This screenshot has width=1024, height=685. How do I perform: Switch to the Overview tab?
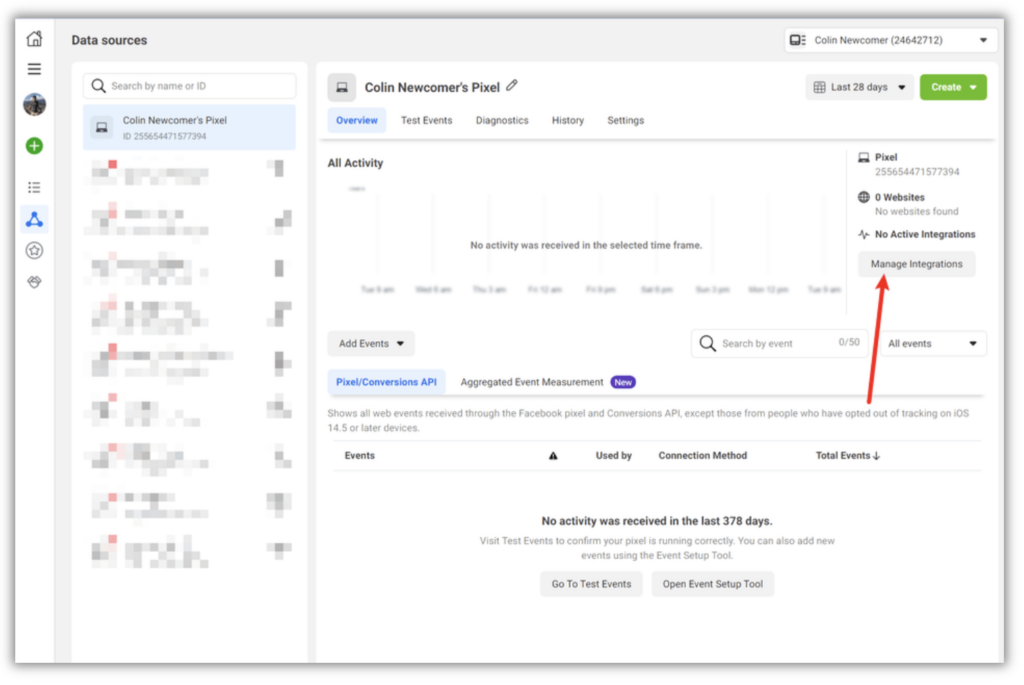coord(357,120)
